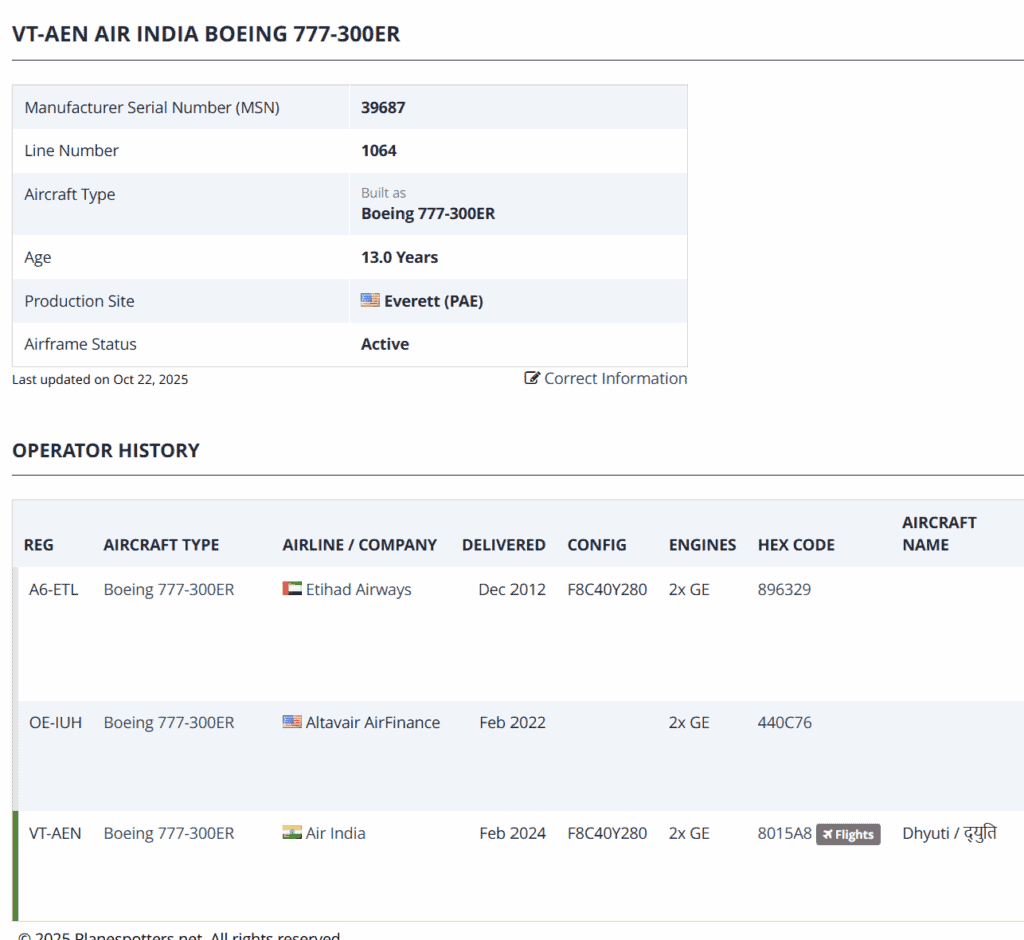Click registration OE-IUH in operator history
This screenshot has width=1024, height=940.
coord(55,722)
